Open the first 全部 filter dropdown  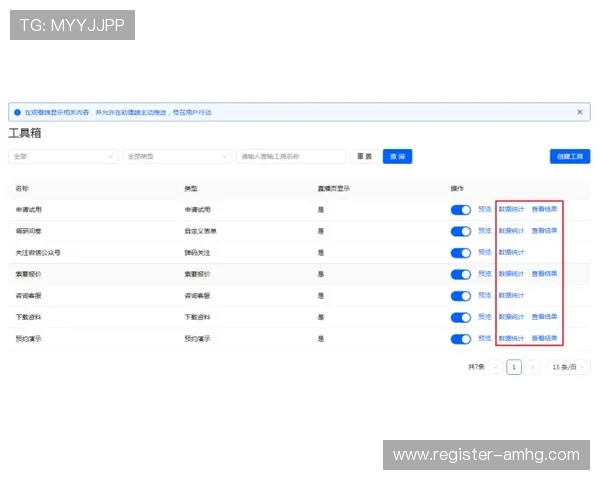point(62,156)
